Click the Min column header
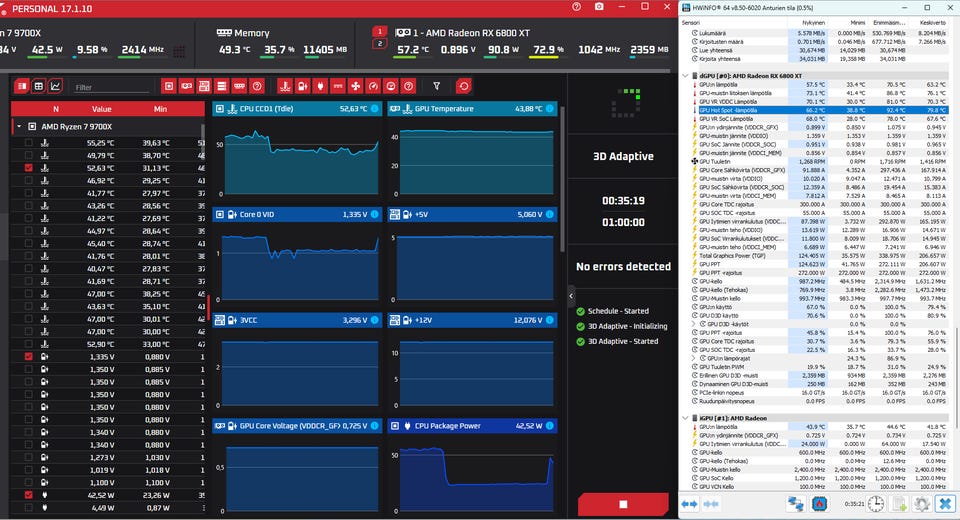This screenshot has width=960, height=520. 160,109
